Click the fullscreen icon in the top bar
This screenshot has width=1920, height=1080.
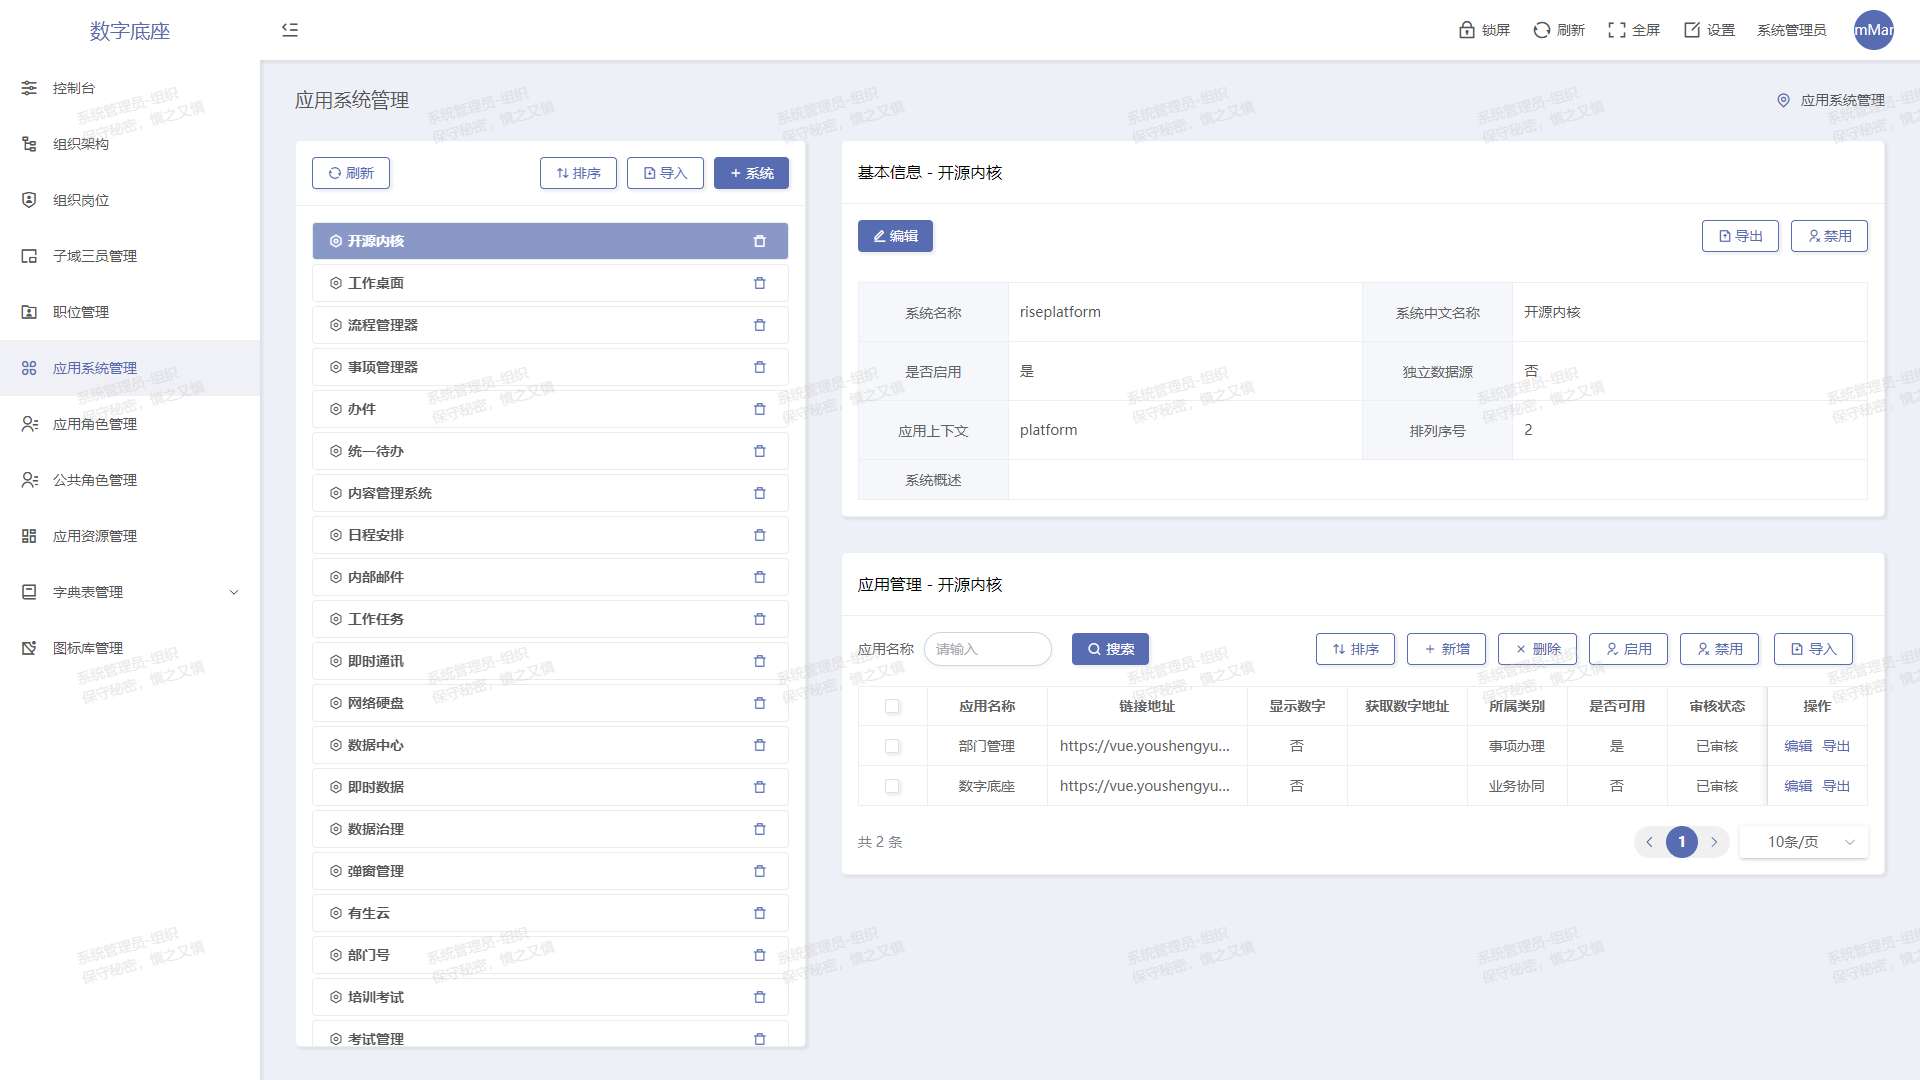[1616, 30]
